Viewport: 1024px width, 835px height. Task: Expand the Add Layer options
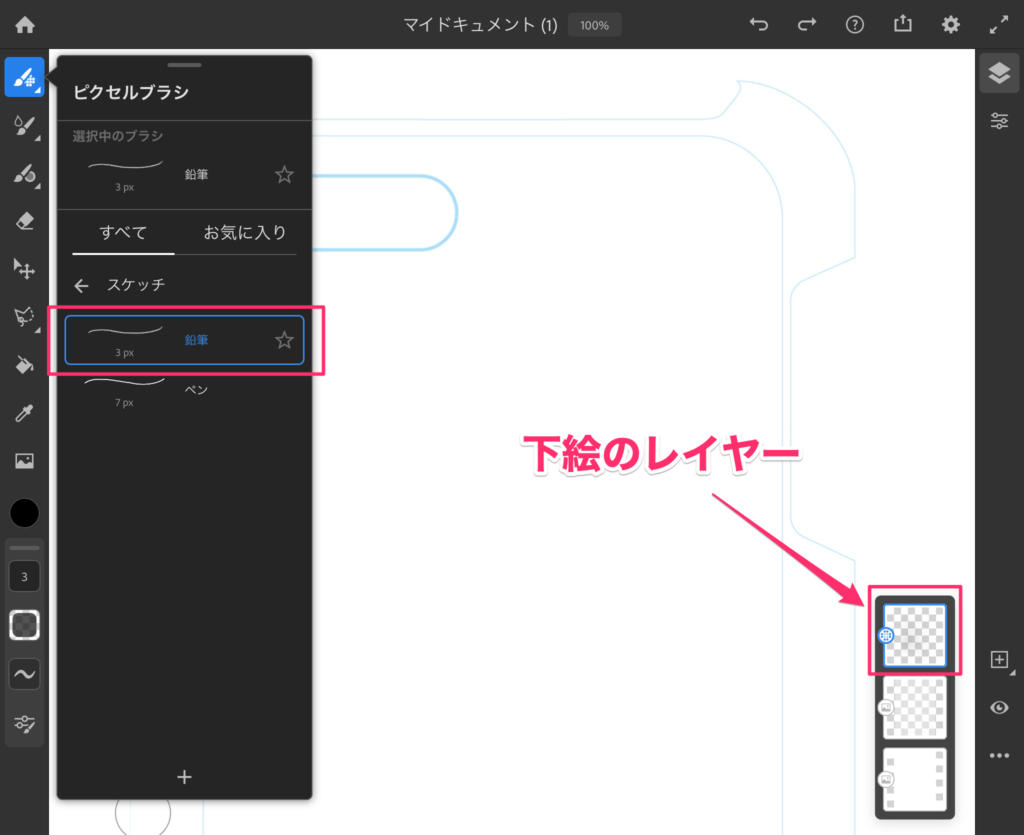(x=999, y=660)
